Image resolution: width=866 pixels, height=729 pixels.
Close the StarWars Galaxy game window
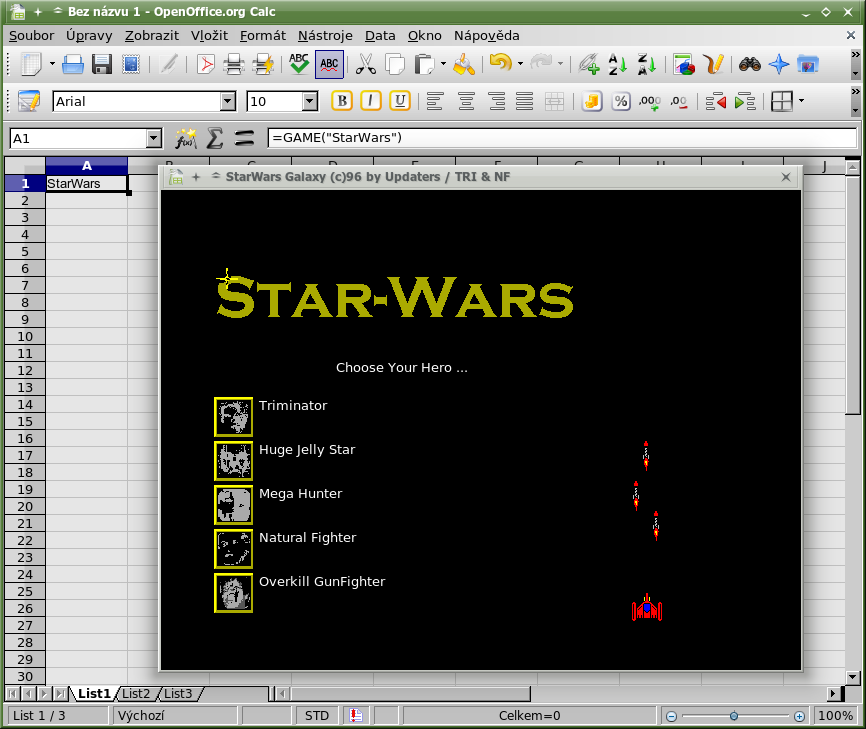[x=786, y=177]
